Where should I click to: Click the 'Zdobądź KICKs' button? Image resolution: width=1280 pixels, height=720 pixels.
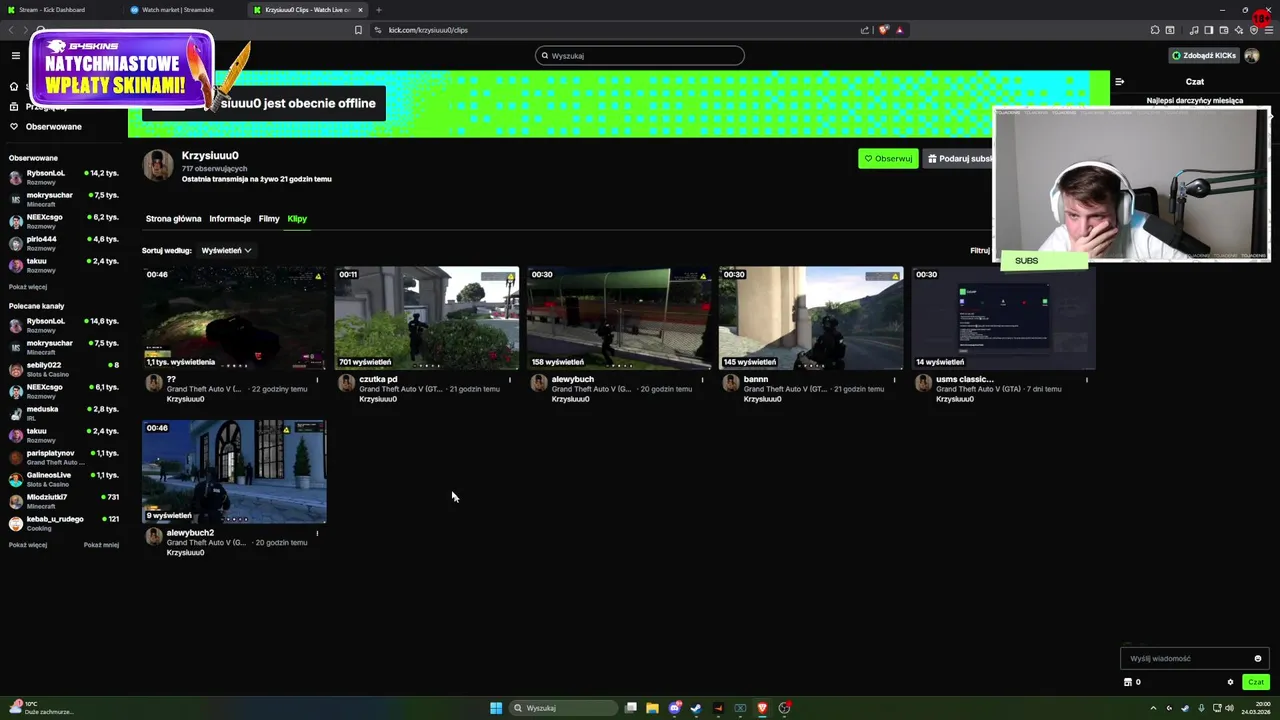[1204, 56]
